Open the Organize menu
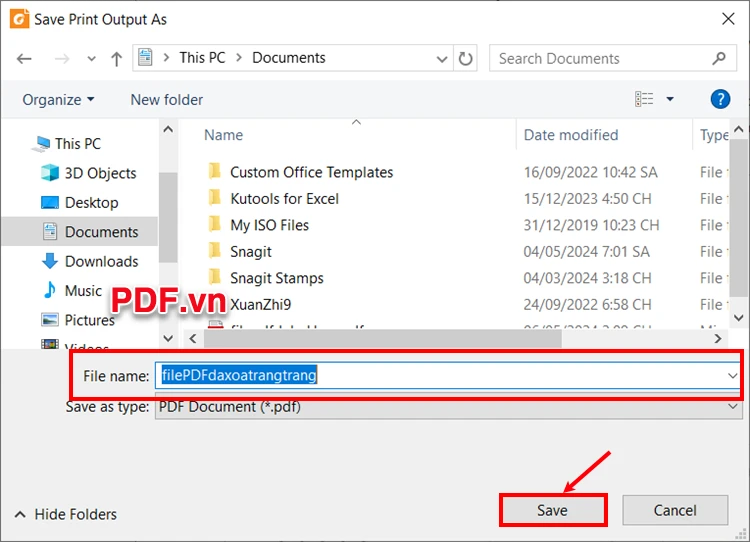Image resolution: width=750 pixels, height=542 pixels. 58,100
